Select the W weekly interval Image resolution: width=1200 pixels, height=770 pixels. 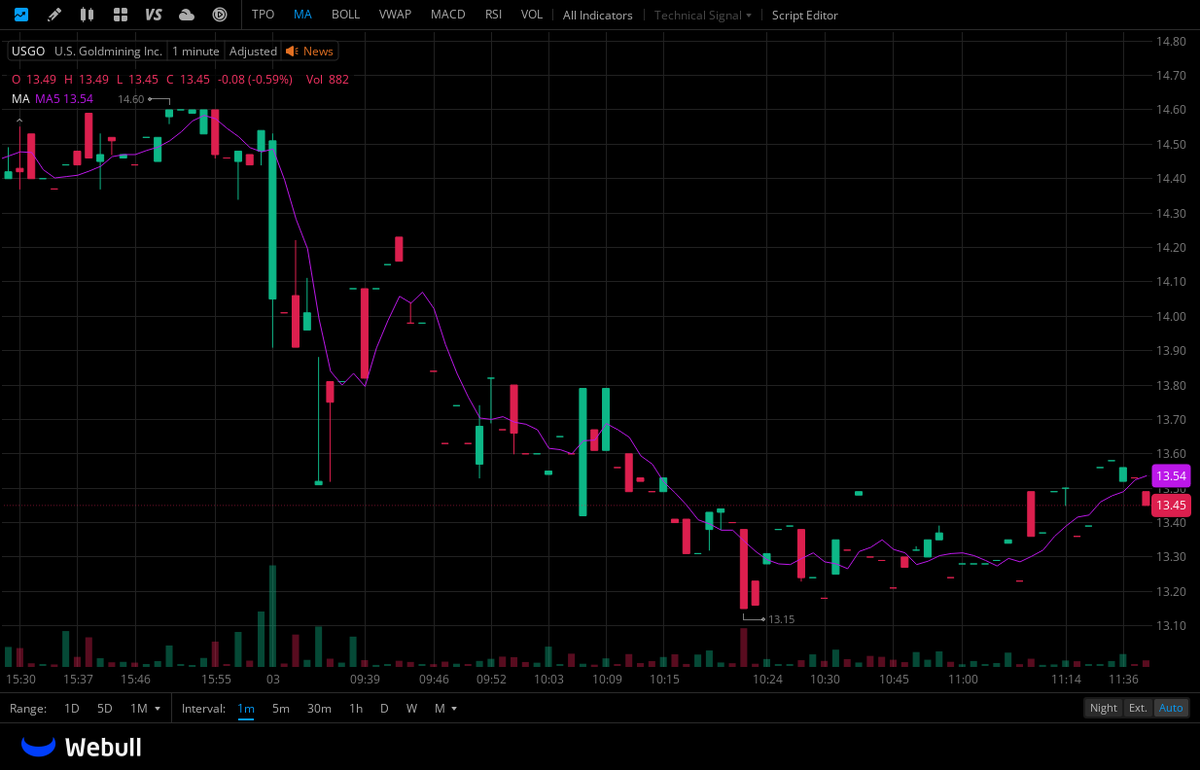pos(412,708)
